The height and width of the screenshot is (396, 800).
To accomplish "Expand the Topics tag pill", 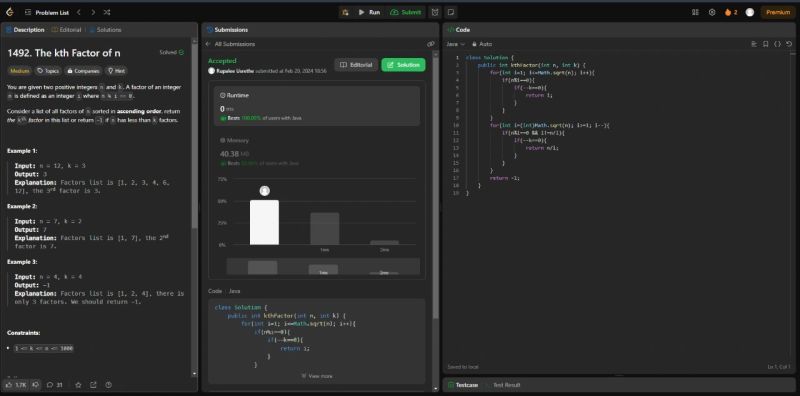I will coord(48,71).
